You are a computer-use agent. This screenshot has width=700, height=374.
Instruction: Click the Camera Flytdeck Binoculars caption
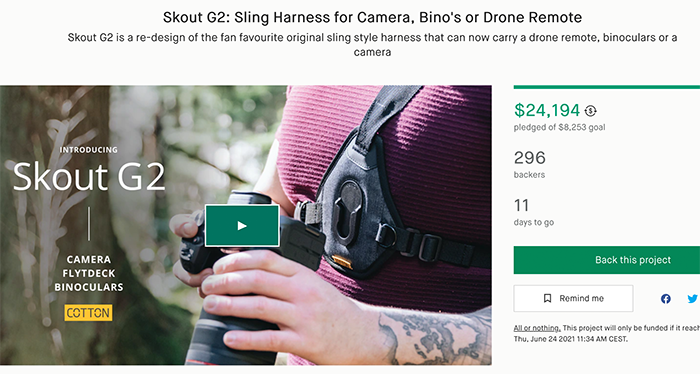89,273
